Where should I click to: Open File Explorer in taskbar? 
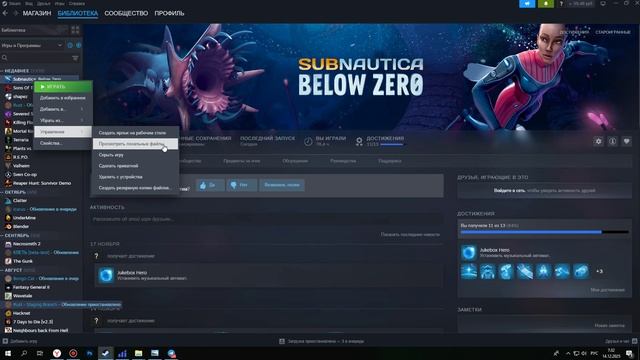(138, 353)
